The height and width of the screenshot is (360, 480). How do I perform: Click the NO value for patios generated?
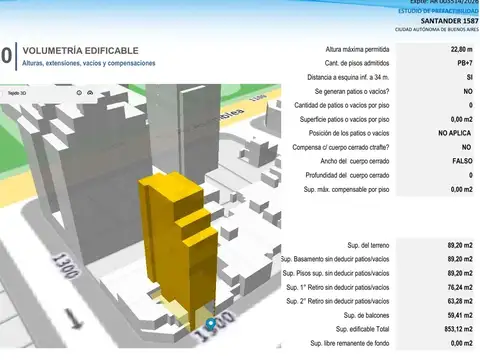[468, 91]
